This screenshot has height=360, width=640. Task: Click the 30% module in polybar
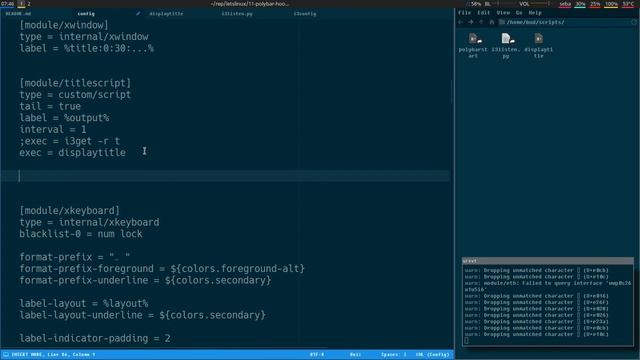coord(580,4)
